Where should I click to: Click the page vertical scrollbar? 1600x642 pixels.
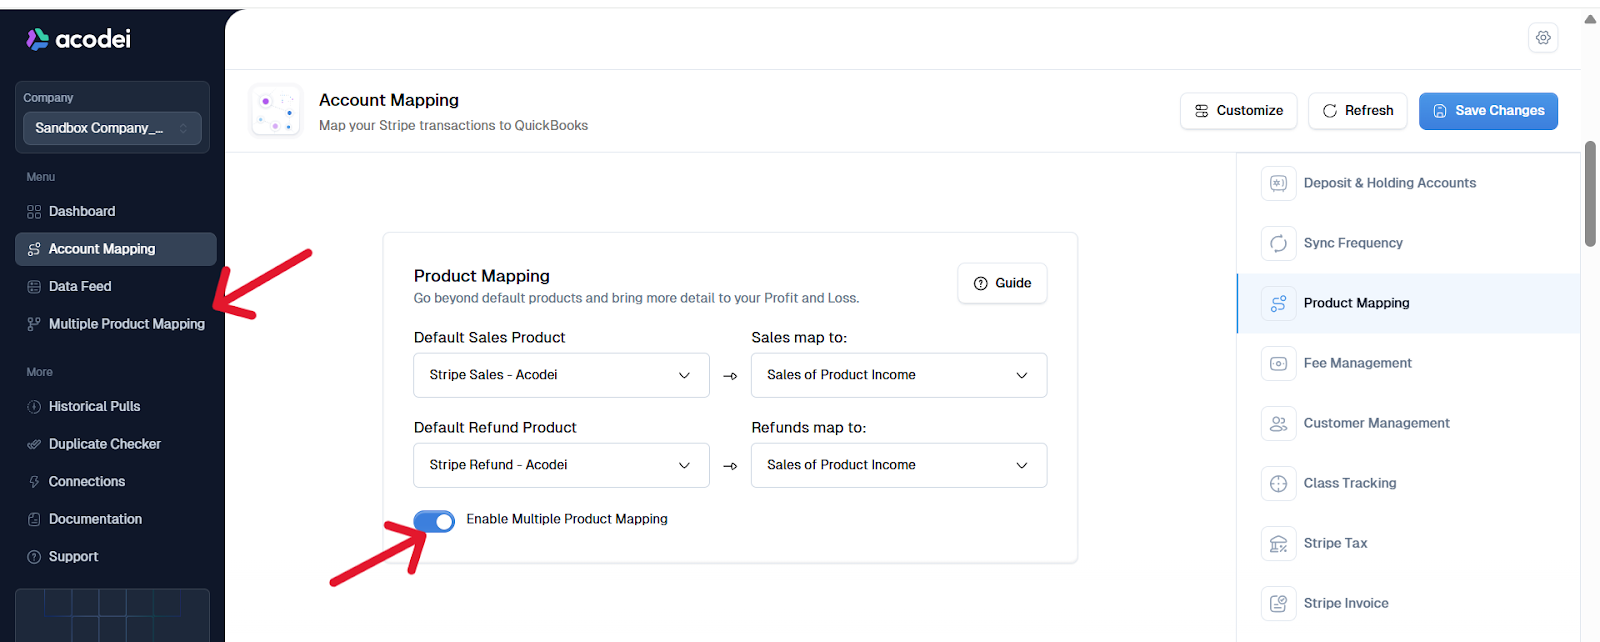click(1590, 193)
